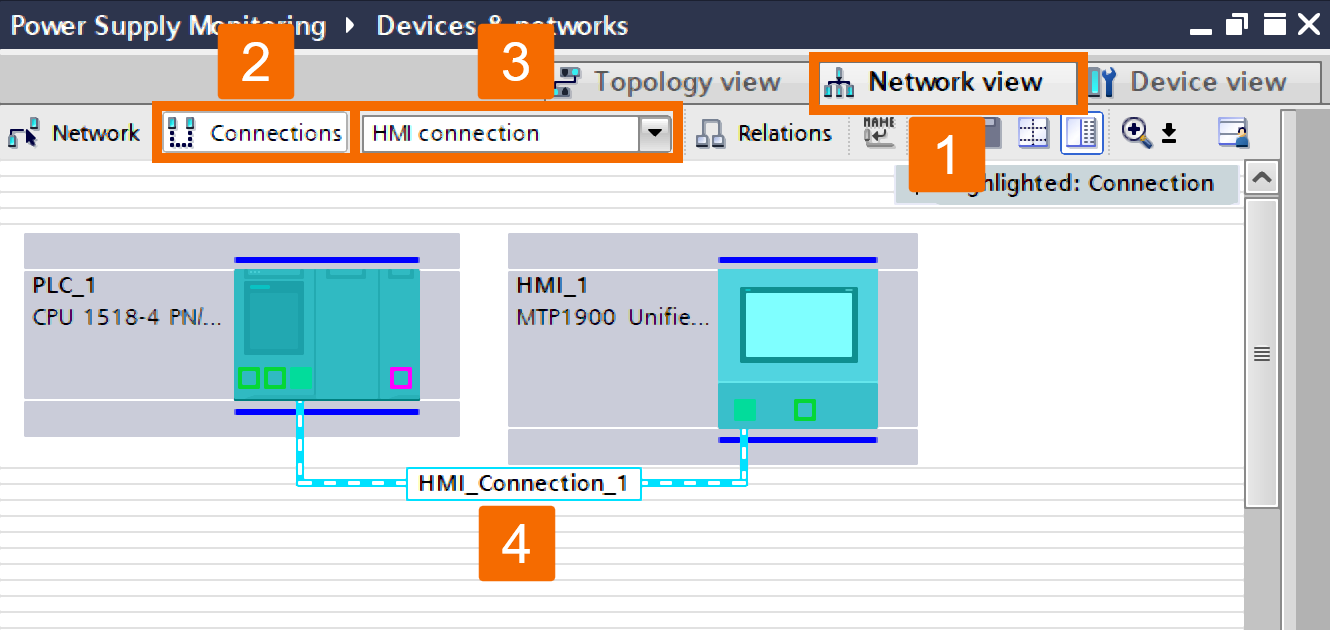This screenshot has width=1330, height=630.
Task: Click the assign device name icon
Action: 879,133
